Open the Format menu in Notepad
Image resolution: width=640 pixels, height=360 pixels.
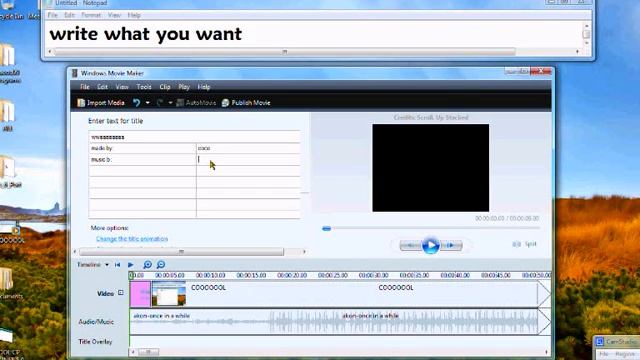[91, 15]
